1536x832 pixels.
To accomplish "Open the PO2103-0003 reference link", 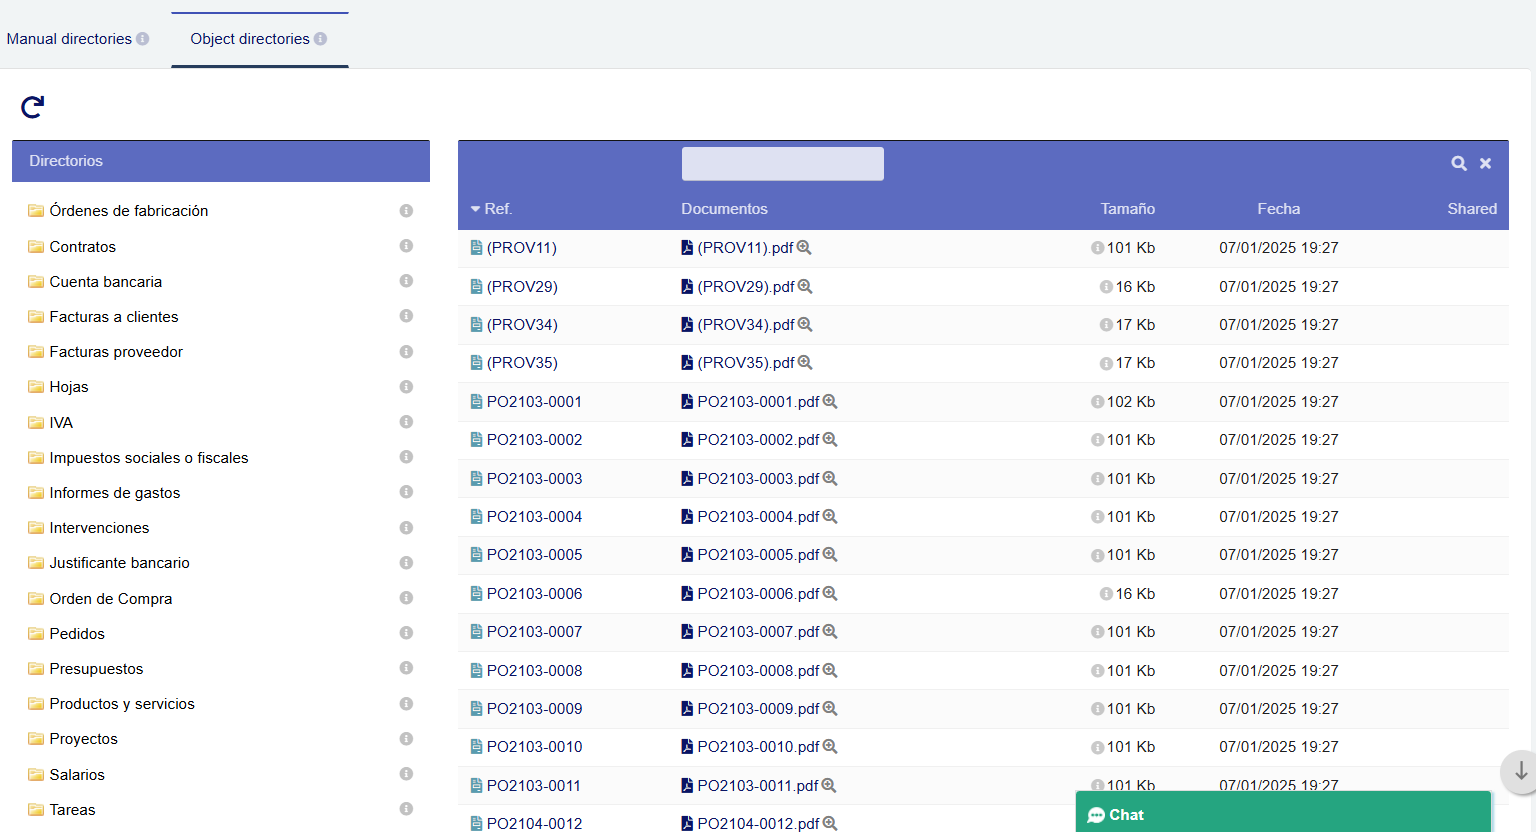I will point(534,479).
